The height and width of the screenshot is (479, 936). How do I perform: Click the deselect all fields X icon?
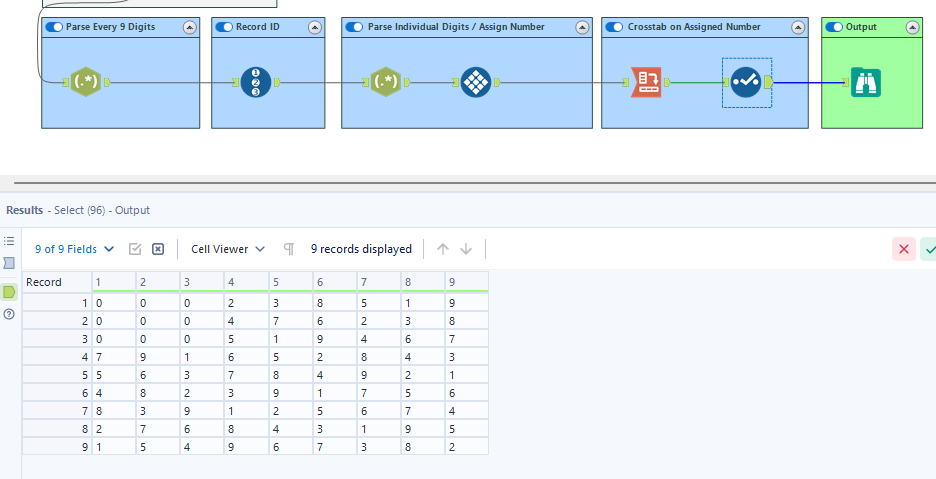click(158, 249)
